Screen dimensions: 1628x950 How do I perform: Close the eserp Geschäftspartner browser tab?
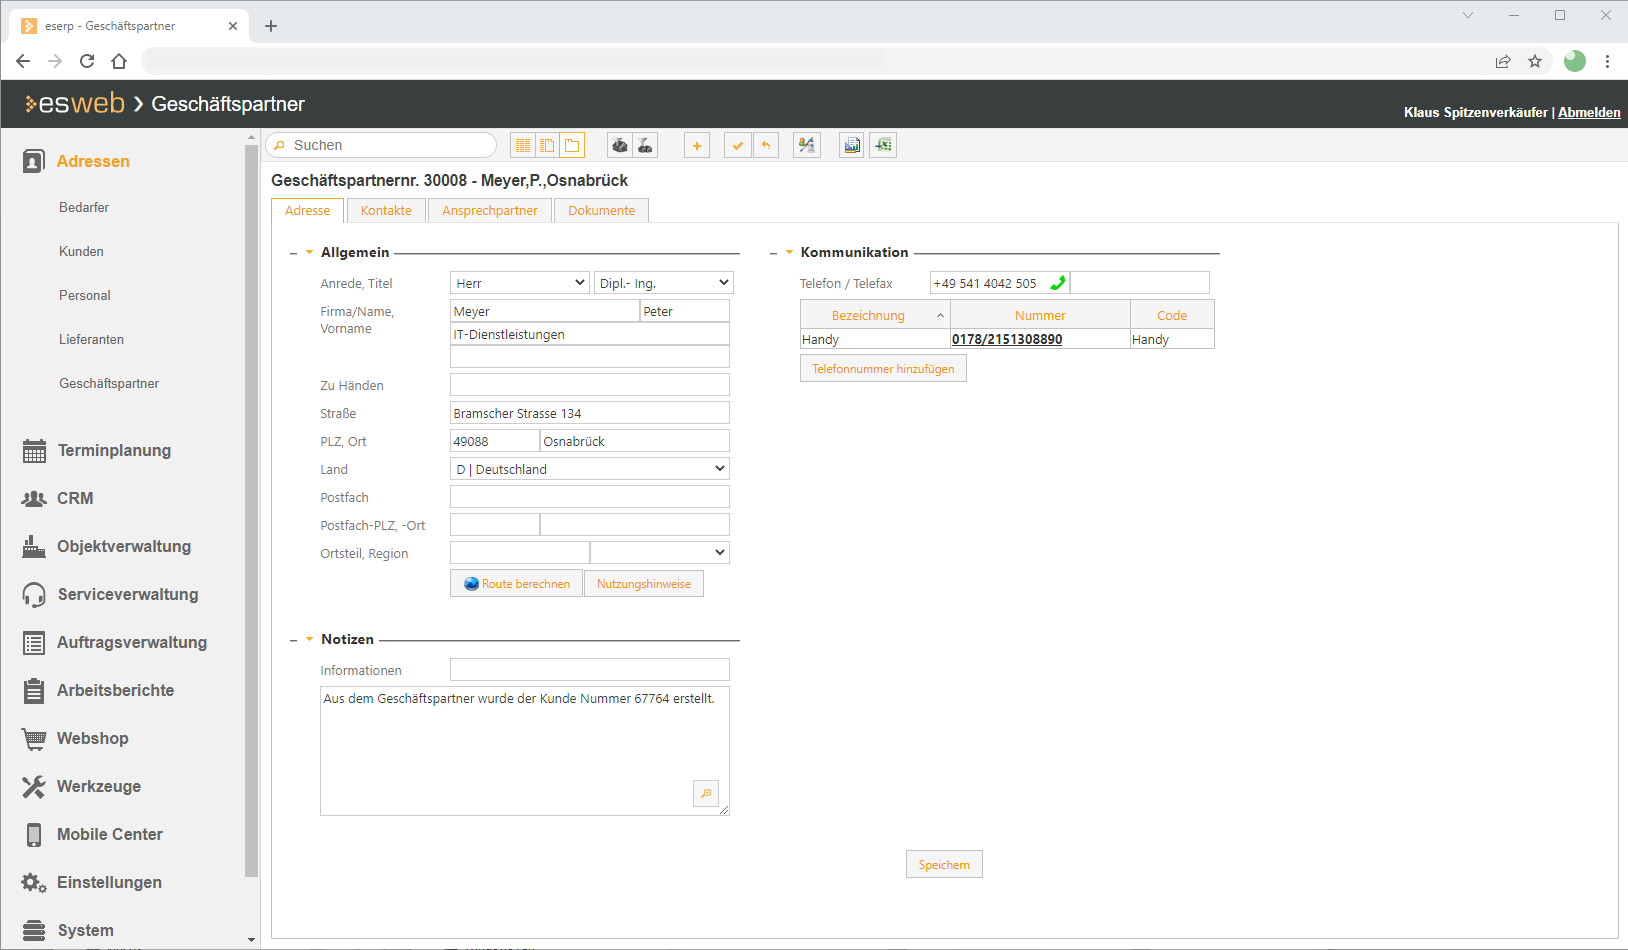click(233, 26)
